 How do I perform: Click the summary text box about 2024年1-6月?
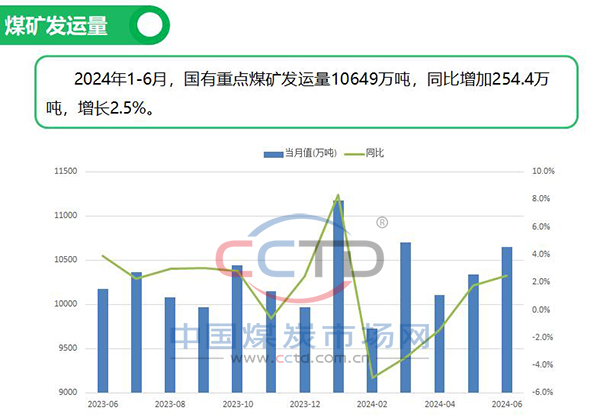tap(306, 90)
